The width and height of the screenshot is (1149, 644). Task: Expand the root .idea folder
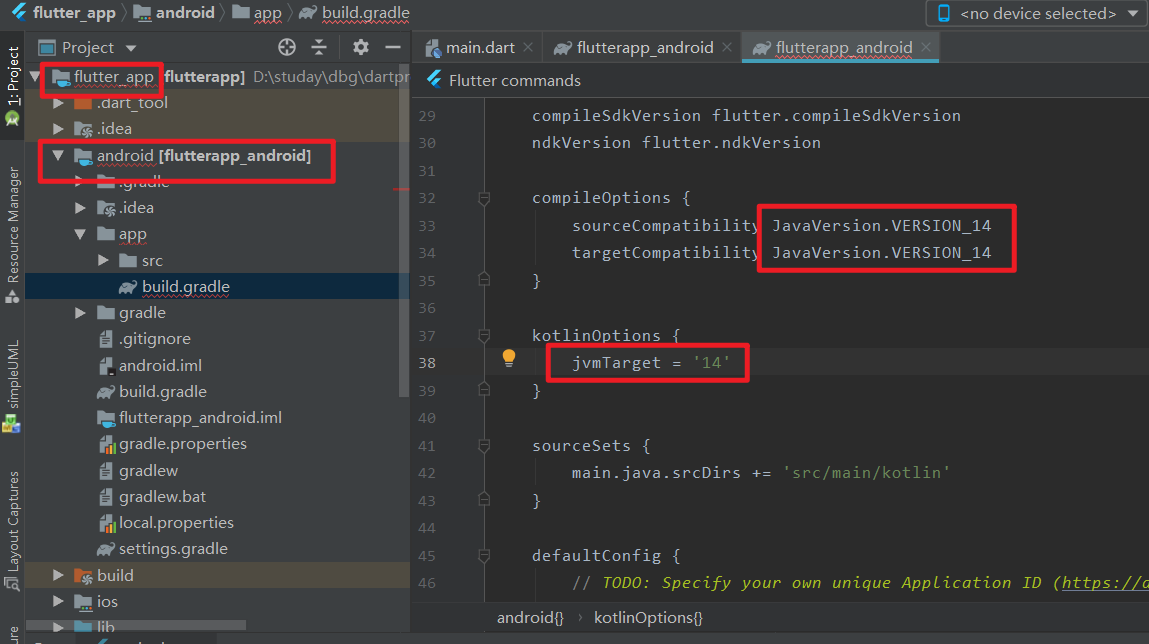[x=58, y=129]
